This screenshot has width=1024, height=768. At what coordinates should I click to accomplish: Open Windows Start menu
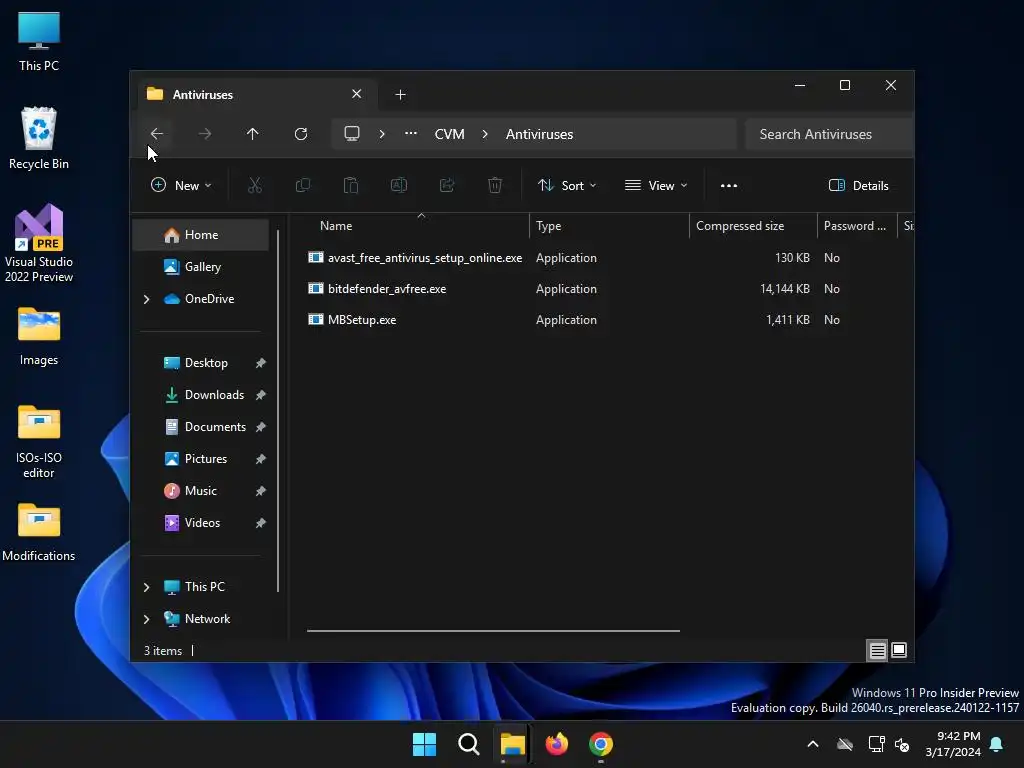[424, 744]
